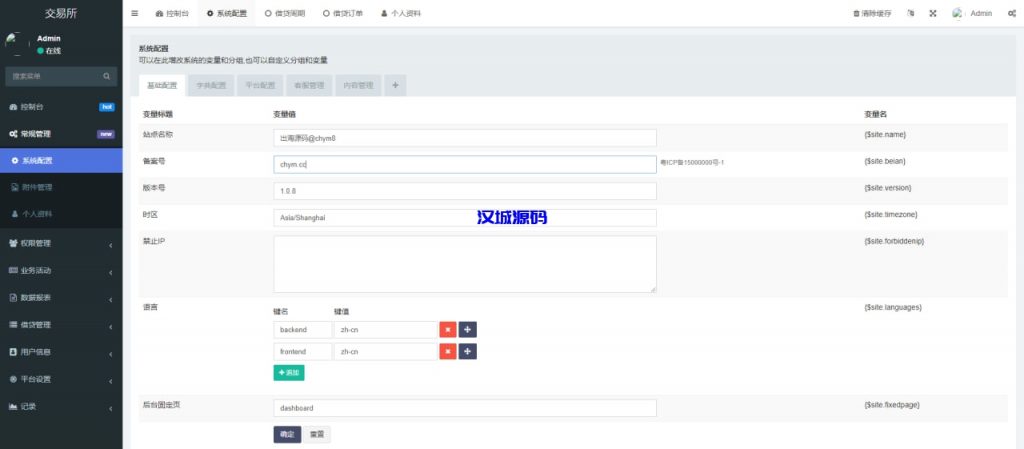This screenshot has height=449, width=1024.
Task: Click the green 添加 button
Action: click(288, 372)
